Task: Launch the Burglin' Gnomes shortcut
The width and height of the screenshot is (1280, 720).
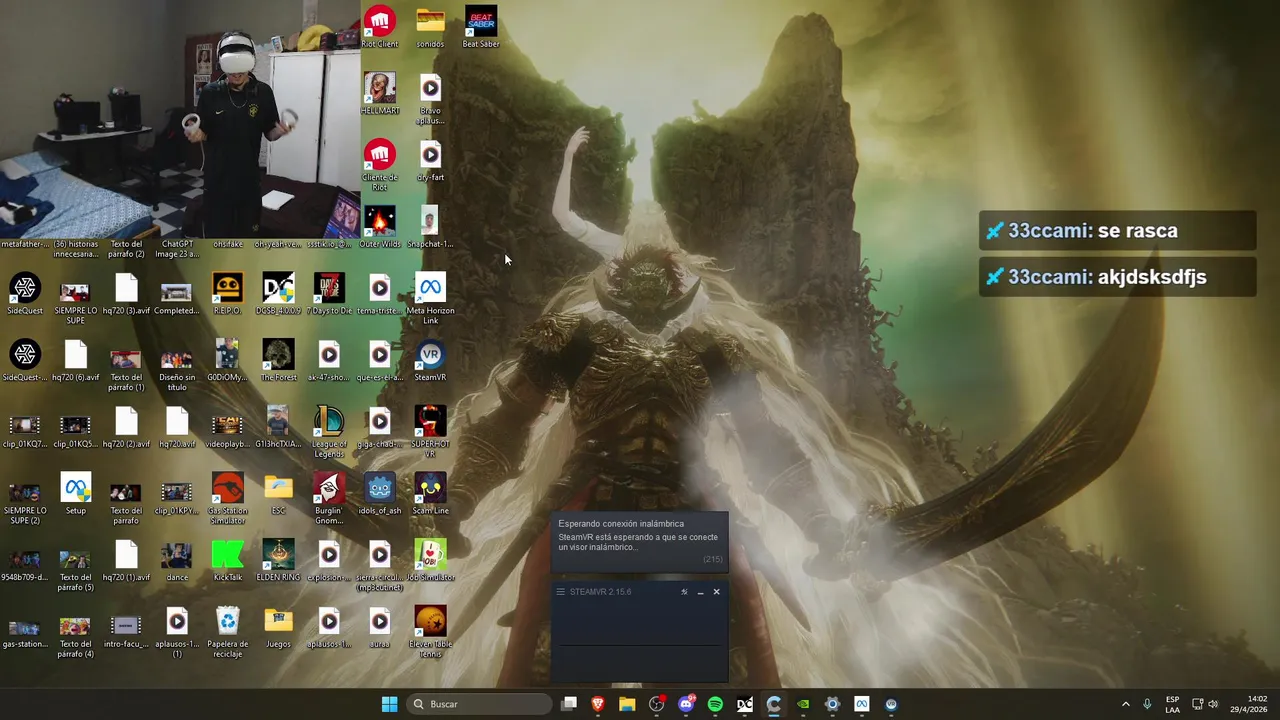Action: click(329, 498)
